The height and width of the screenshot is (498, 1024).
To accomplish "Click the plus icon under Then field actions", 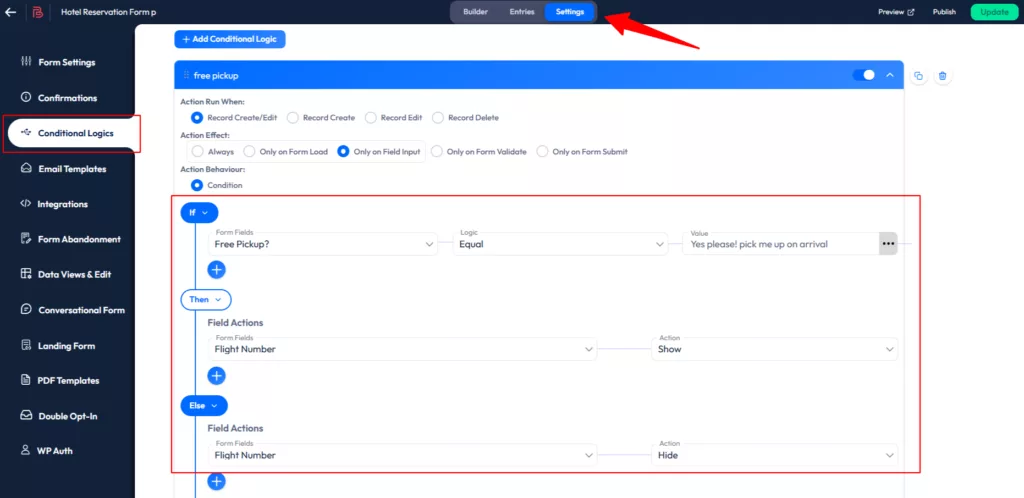I will click(216, 376).
